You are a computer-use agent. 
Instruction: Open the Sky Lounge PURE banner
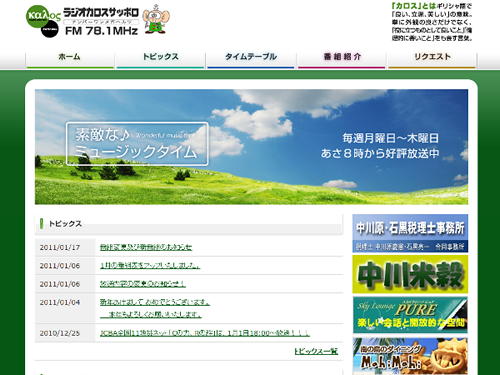point(410,315)
